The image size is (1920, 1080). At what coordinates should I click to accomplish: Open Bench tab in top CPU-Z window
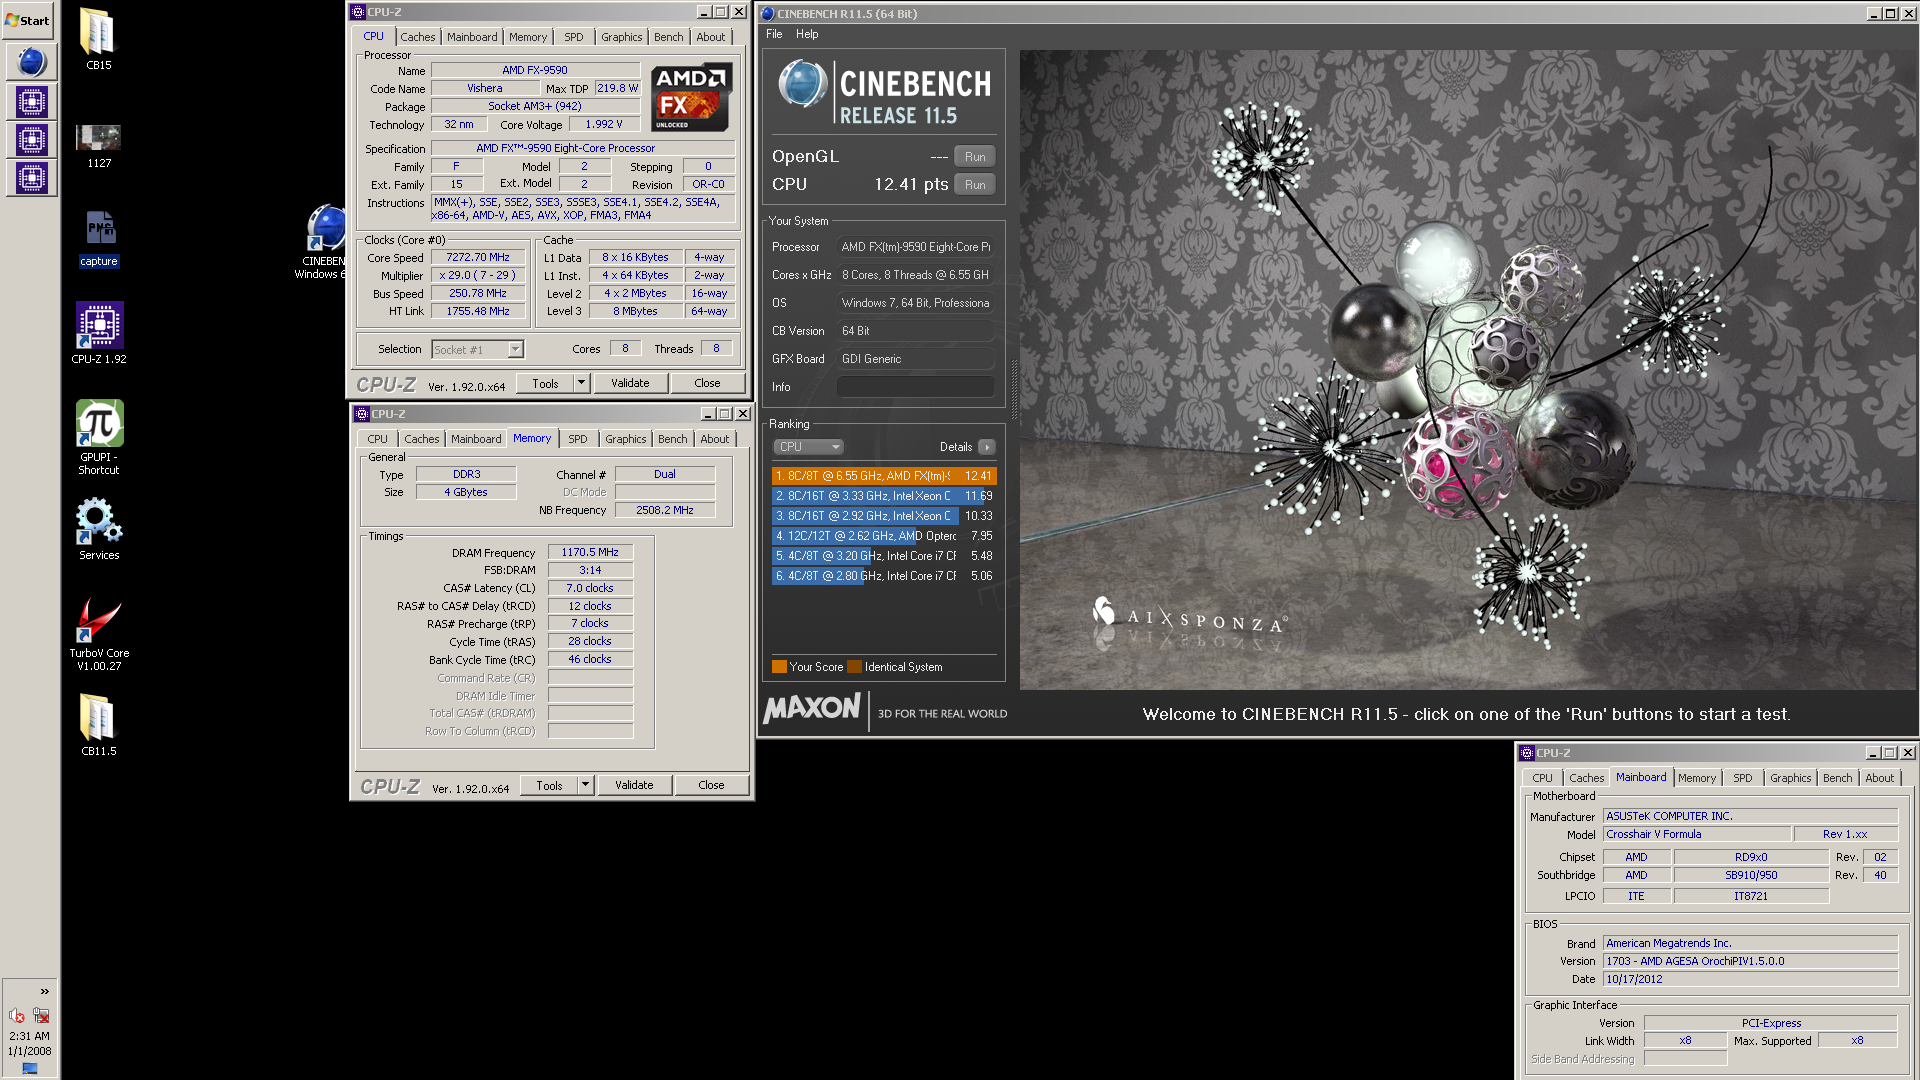coord(668,37)
